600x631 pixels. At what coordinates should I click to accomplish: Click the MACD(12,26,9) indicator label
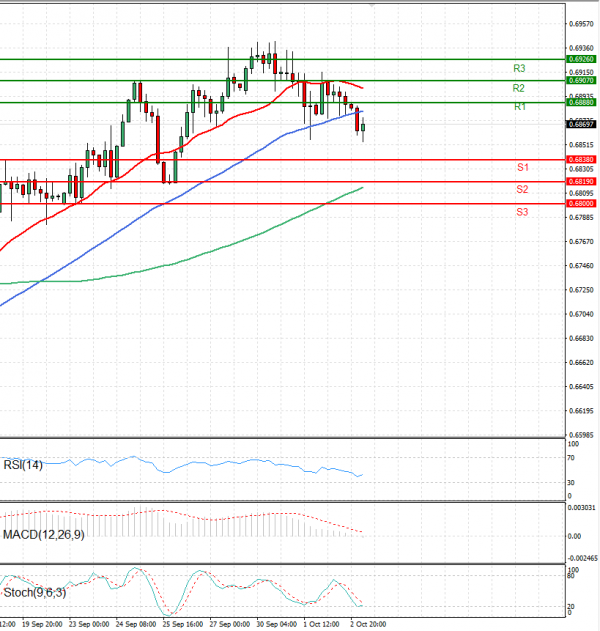pos(43,534)
